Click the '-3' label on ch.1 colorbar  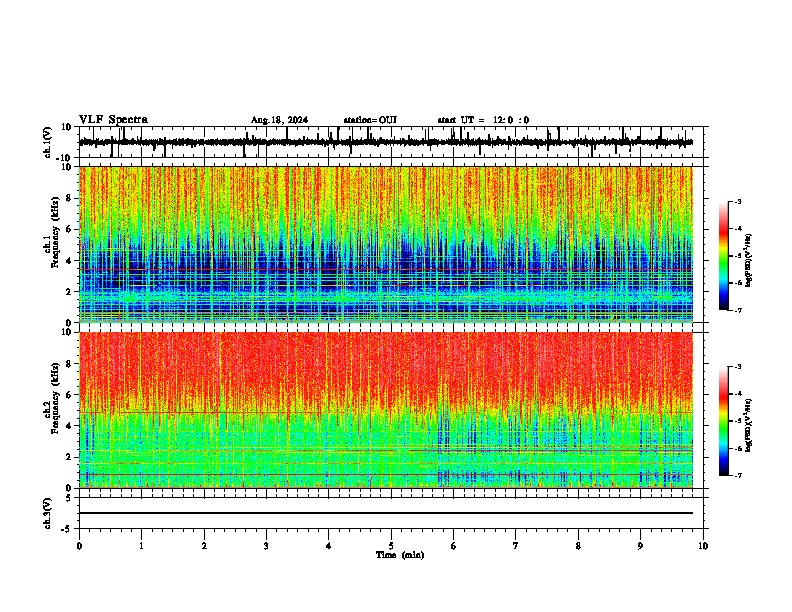click(738, 202)
